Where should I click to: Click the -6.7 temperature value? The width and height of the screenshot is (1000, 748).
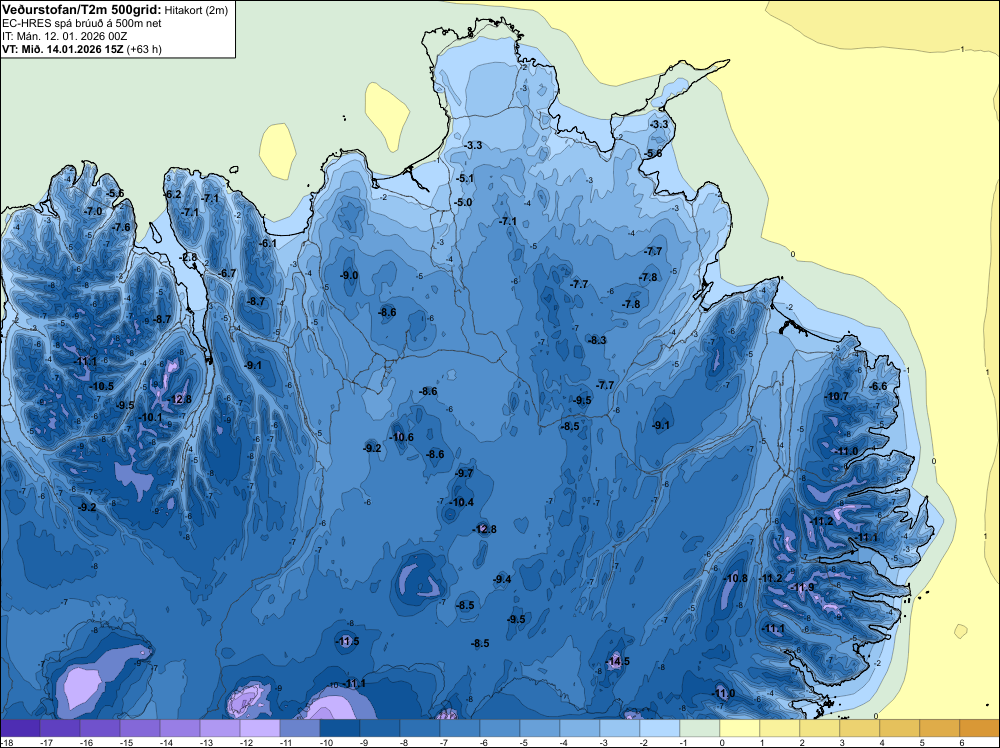pos(227,274)
